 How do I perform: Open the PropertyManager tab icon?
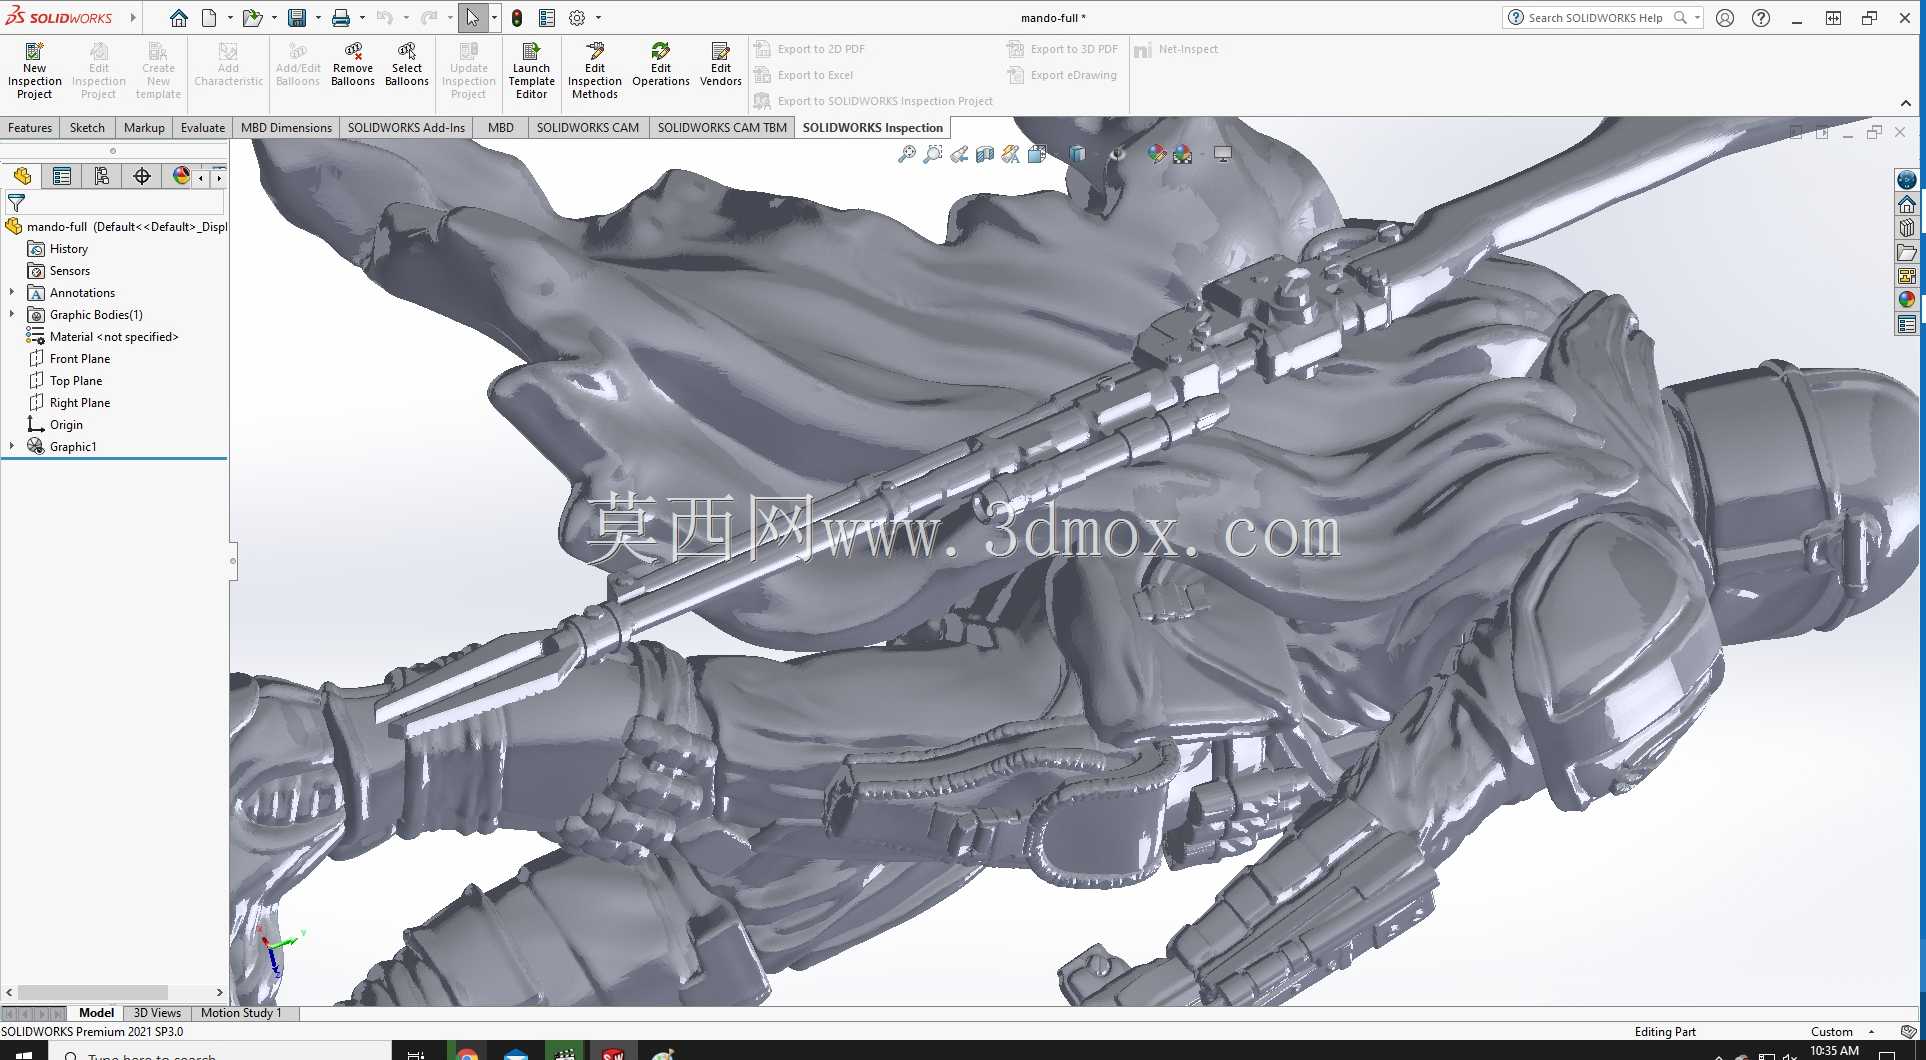click(62, 177)
